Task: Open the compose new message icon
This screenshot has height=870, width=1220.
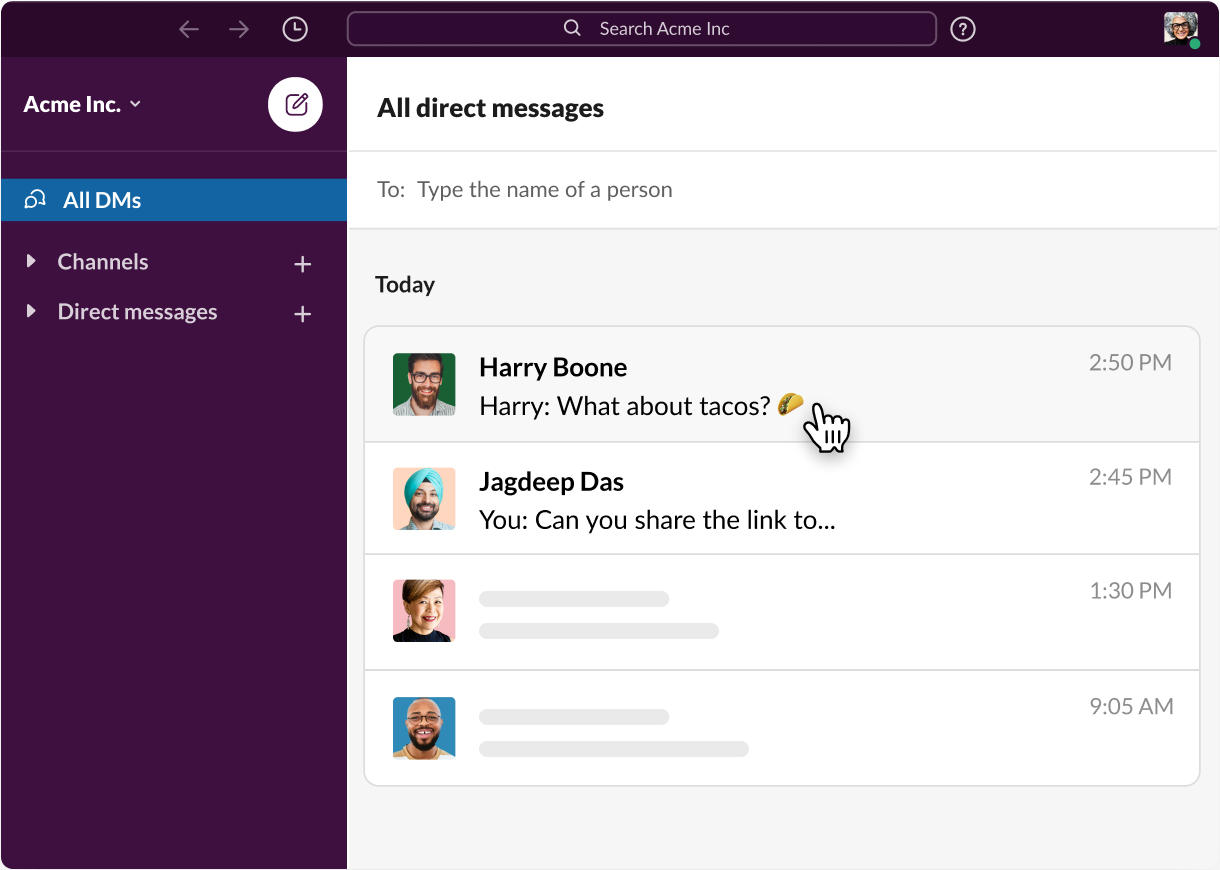Action: tap(295, 104)
